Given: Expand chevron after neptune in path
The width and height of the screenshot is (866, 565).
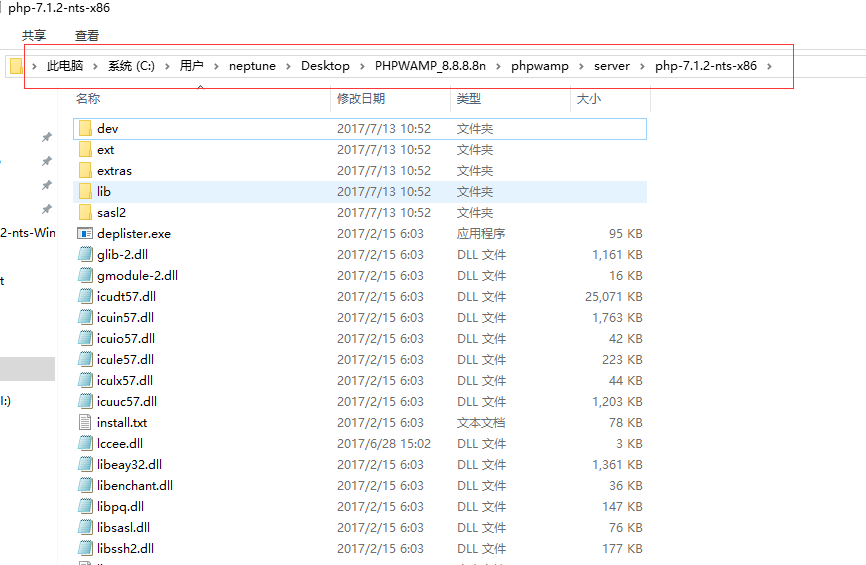Looking at the screenshot, I should click(288, 66).
